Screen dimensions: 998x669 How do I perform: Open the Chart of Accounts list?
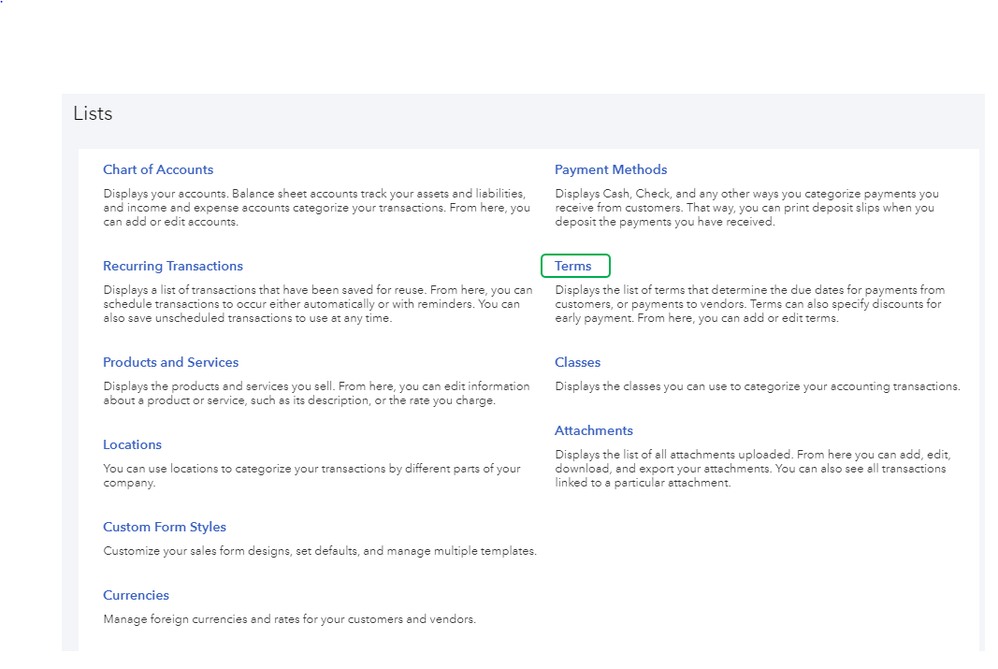click(158, 170)
